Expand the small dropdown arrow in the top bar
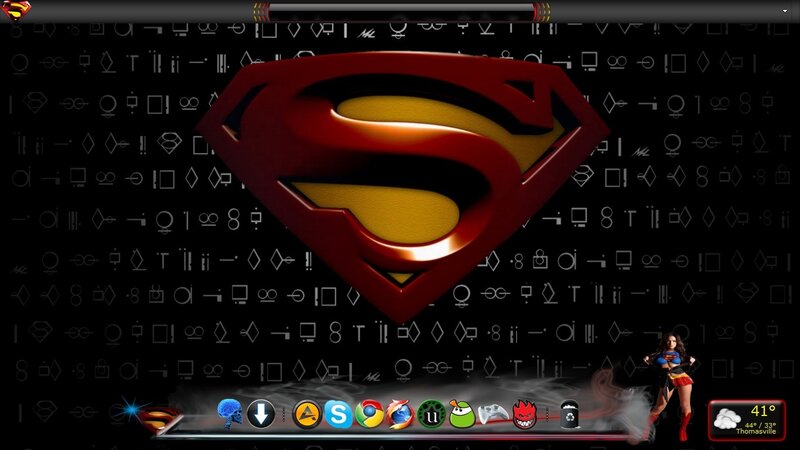 tap(785, 11)
